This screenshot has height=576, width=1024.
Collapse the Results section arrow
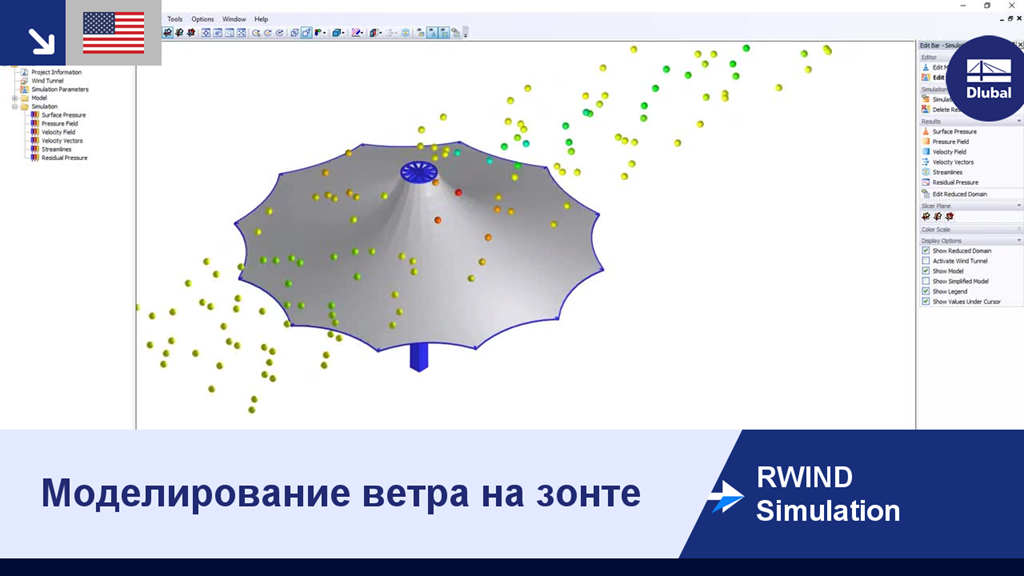point(1018,121)
